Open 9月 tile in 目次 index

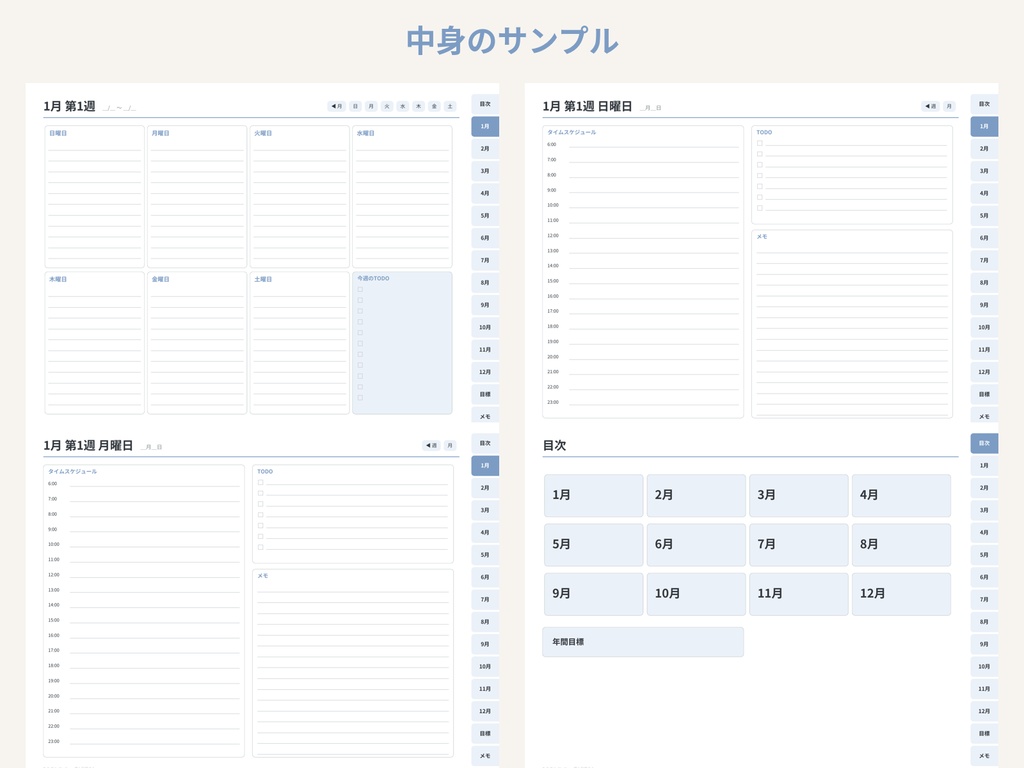click(x=594, y=594)
